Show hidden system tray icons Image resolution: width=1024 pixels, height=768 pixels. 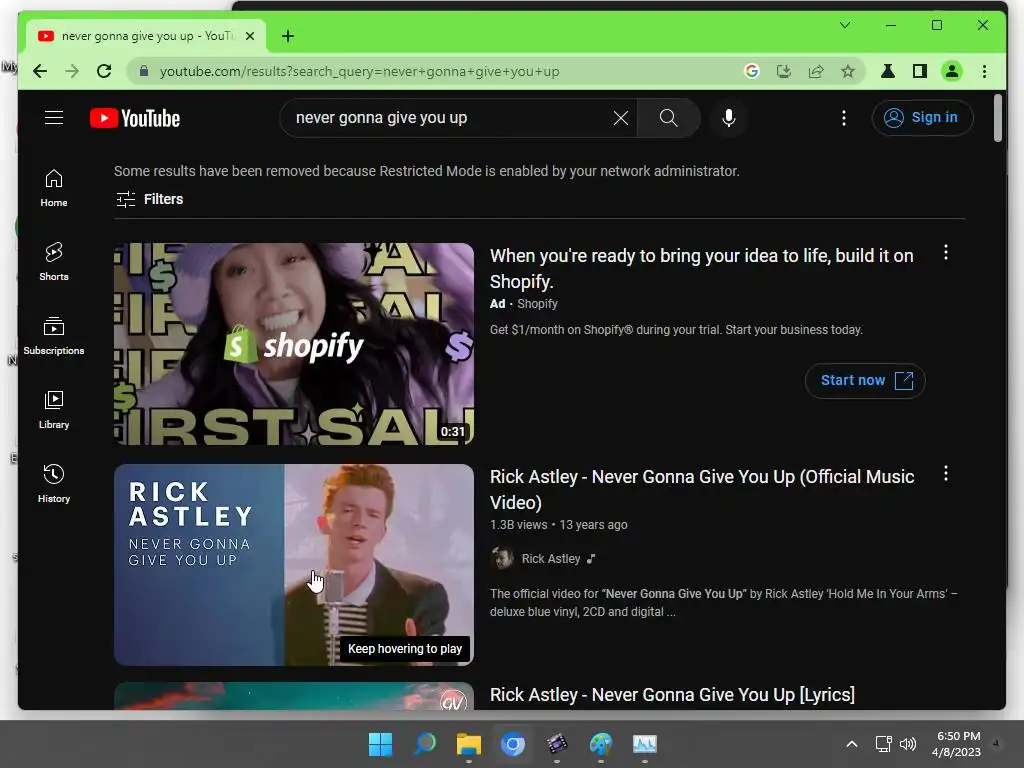(852, 744)
